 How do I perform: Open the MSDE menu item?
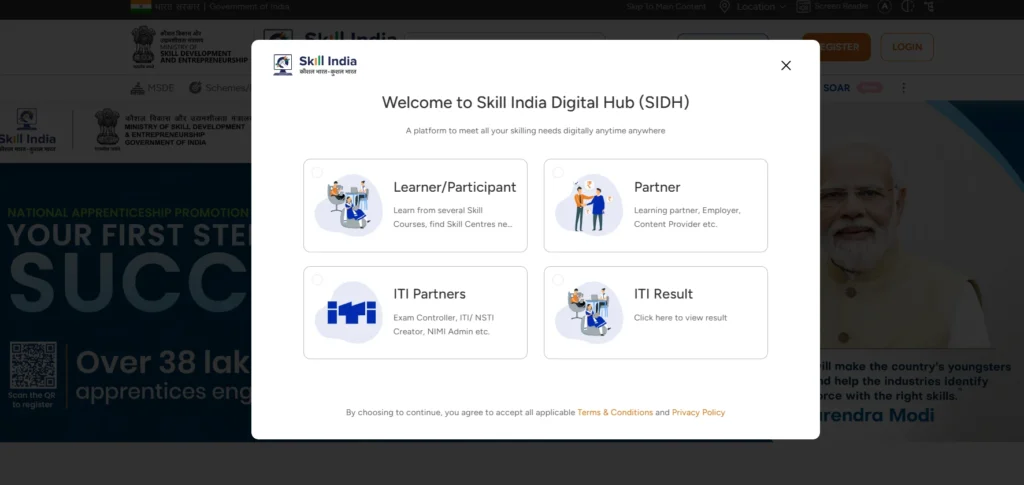[x=152, y=88]
